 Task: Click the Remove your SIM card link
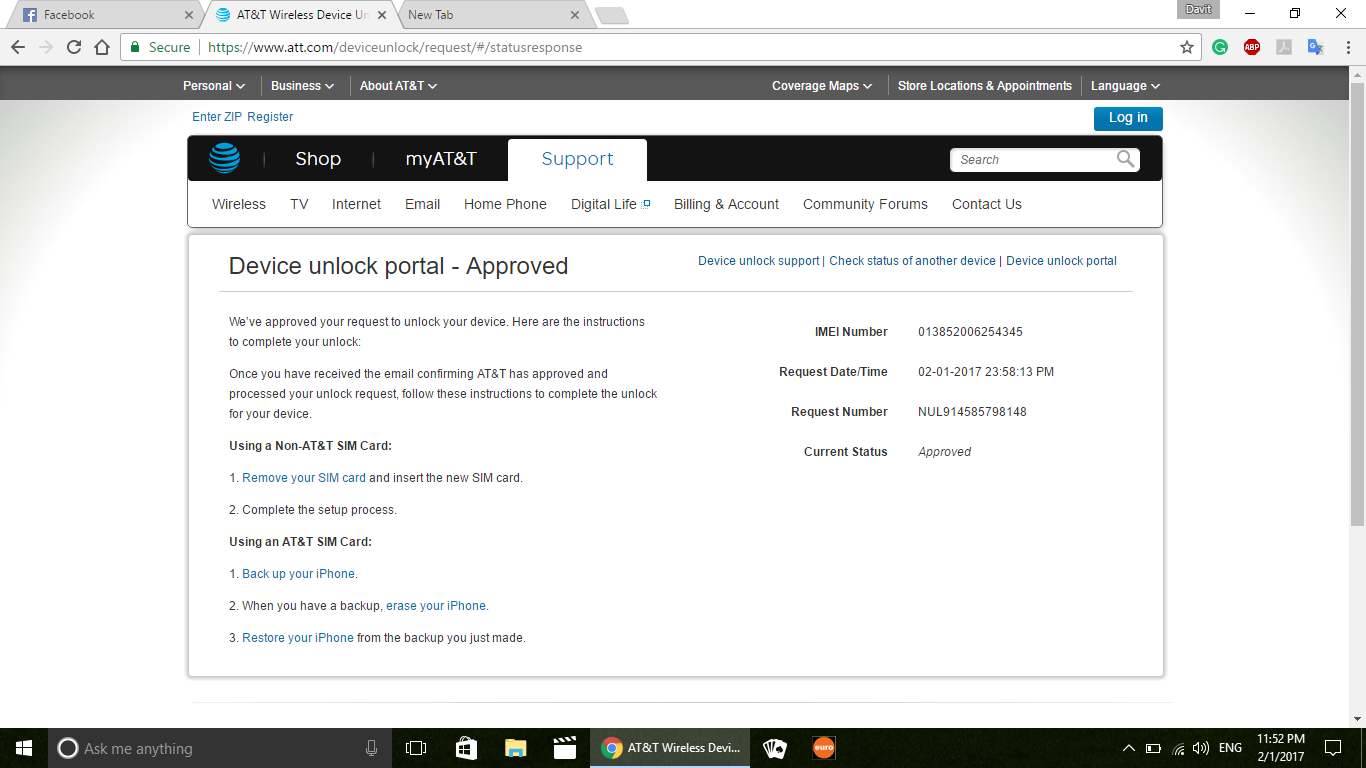point(304,478)
